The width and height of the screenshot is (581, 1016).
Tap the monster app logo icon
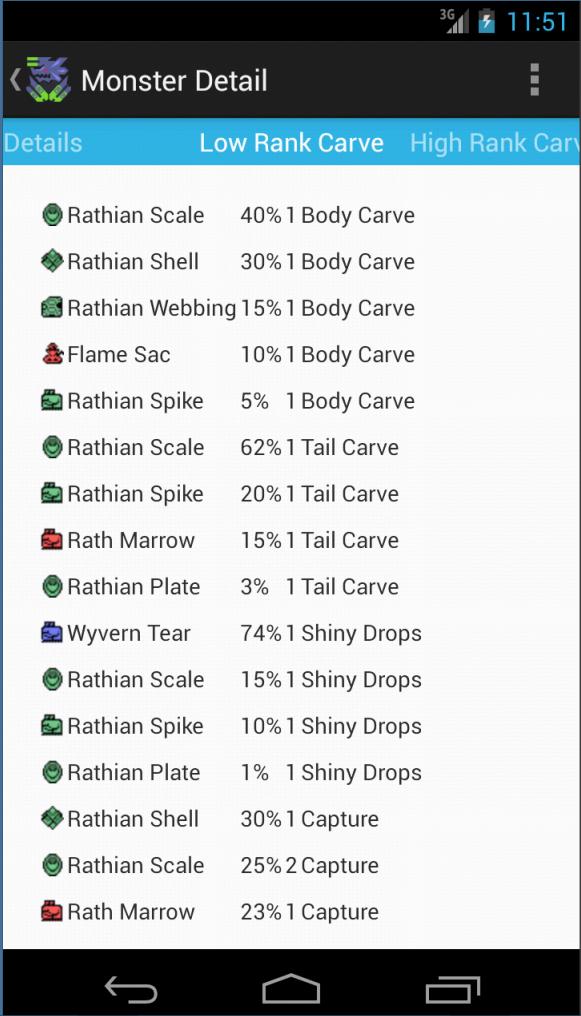pos(49,80)
